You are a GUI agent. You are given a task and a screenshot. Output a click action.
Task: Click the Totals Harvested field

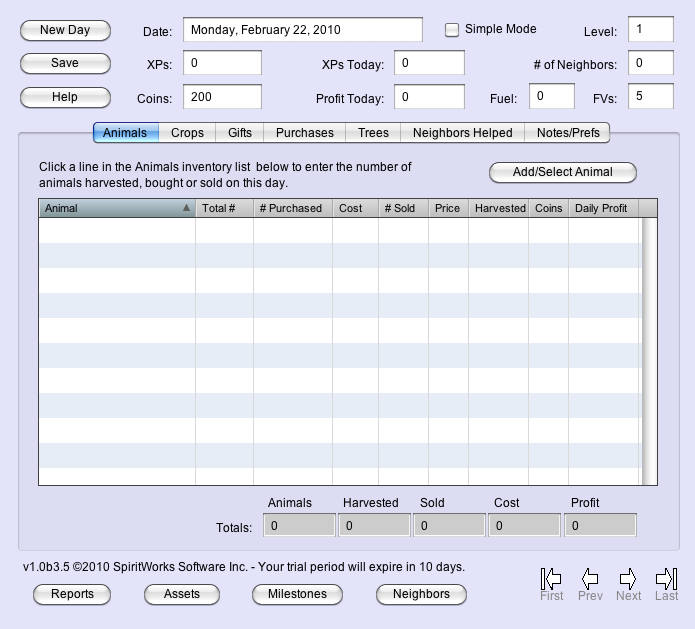point(374,525)
